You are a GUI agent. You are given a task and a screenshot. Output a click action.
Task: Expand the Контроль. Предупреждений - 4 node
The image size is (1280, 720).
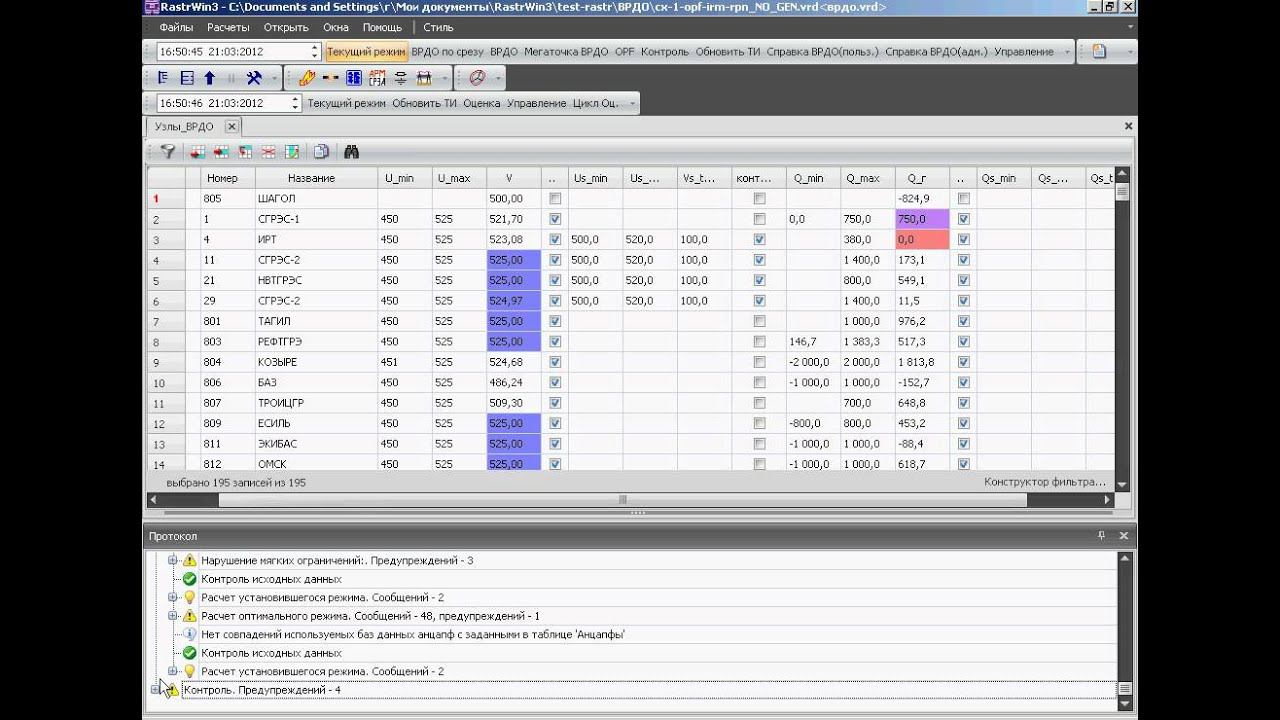[x=155, y=690]
